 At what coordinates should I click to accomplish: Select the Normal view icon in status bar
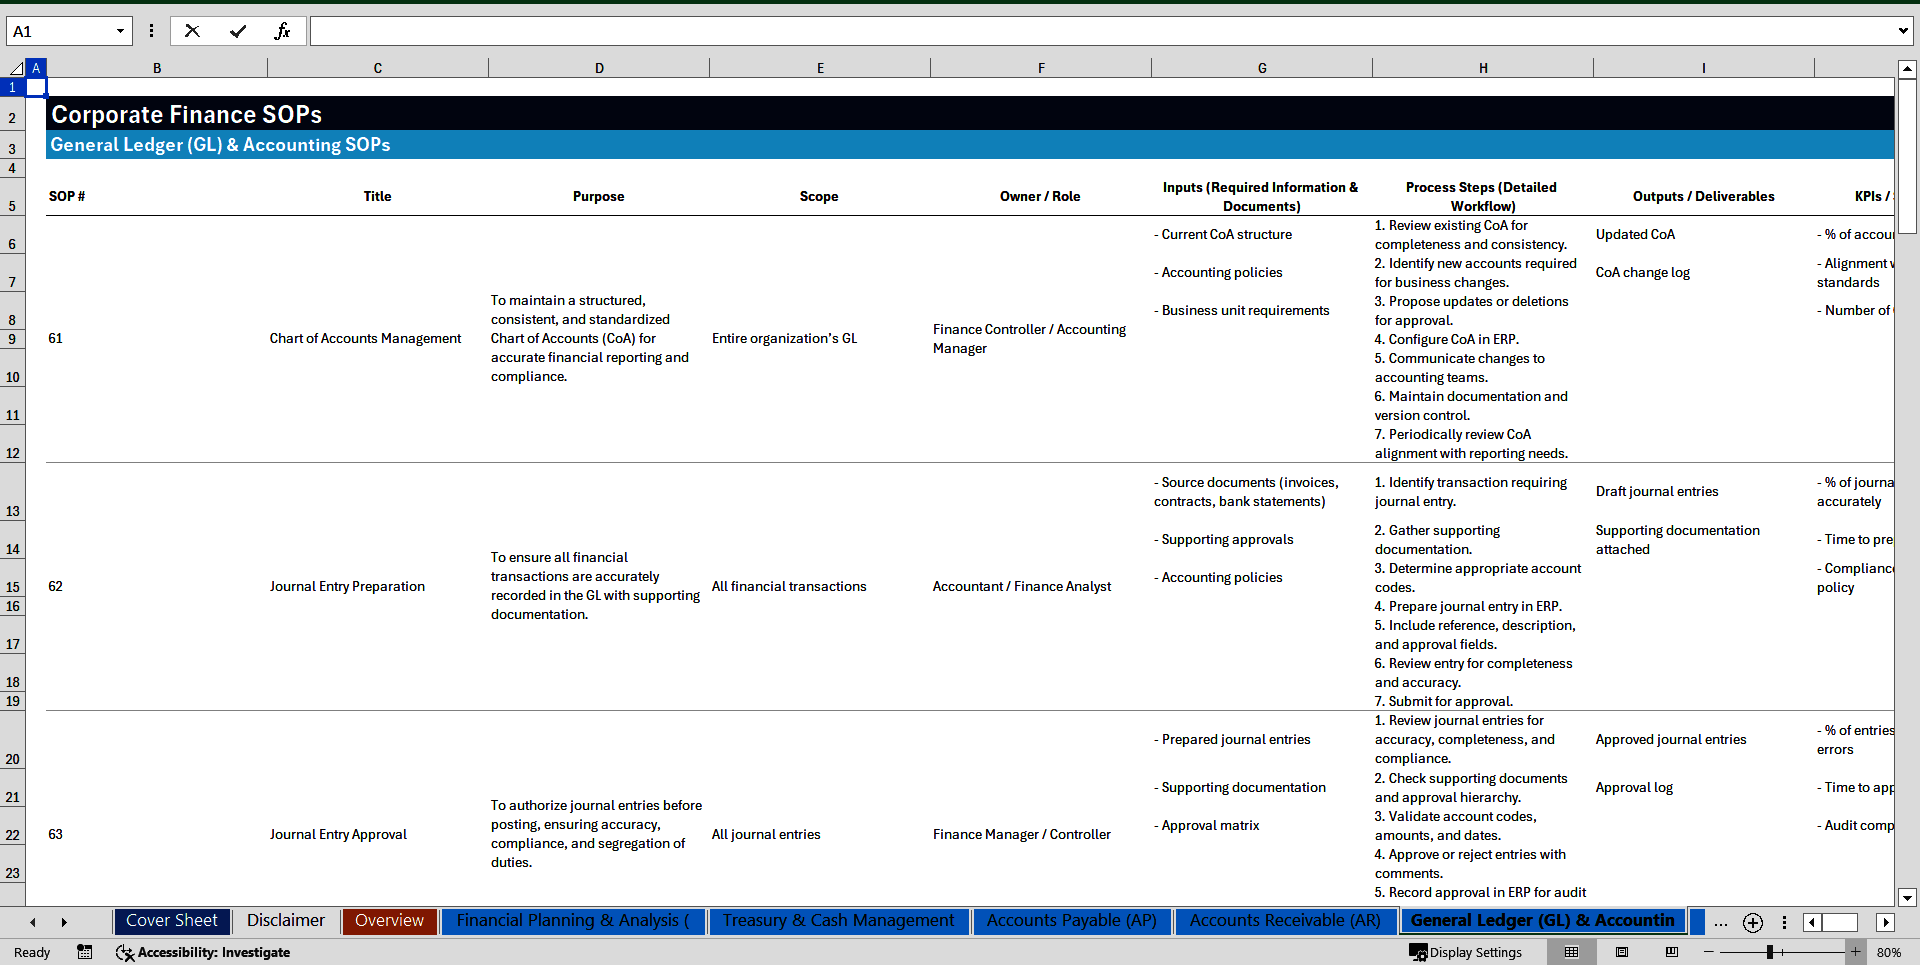(1572, 952)
